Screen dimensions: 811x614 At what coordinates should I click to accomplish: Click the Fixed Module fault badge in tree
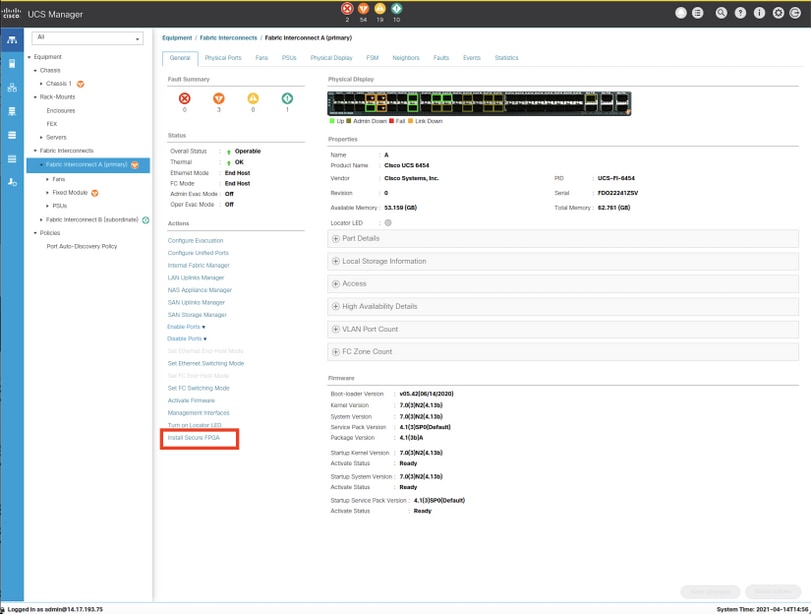(95, 193)
